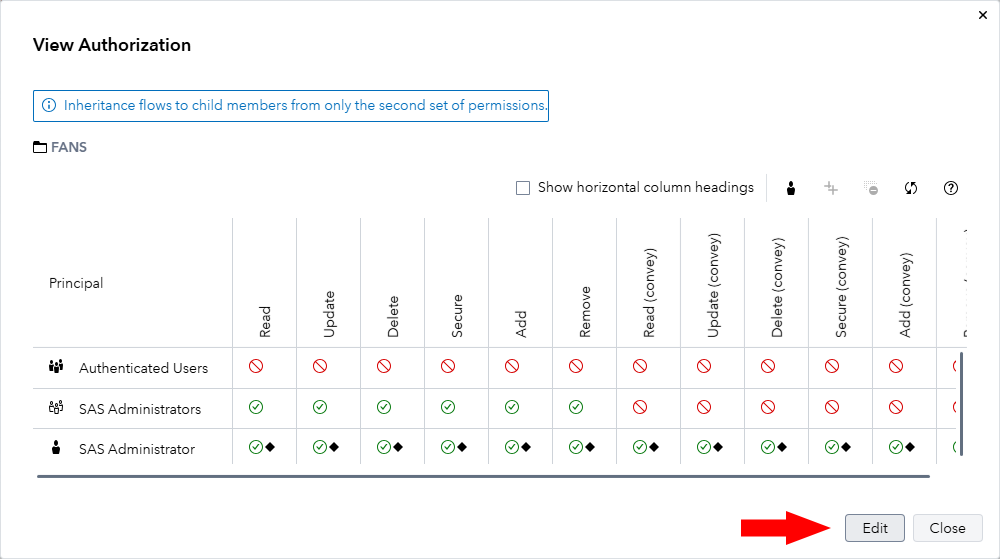Click the info icon in inheritance message

click(49, 105)
